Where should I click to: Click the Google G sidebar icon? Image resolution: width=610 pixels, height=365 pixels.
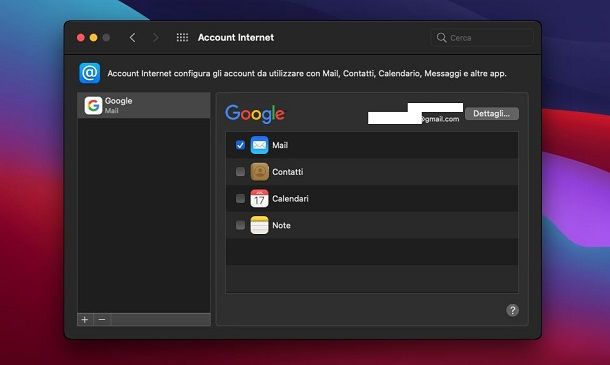(93, 105)
